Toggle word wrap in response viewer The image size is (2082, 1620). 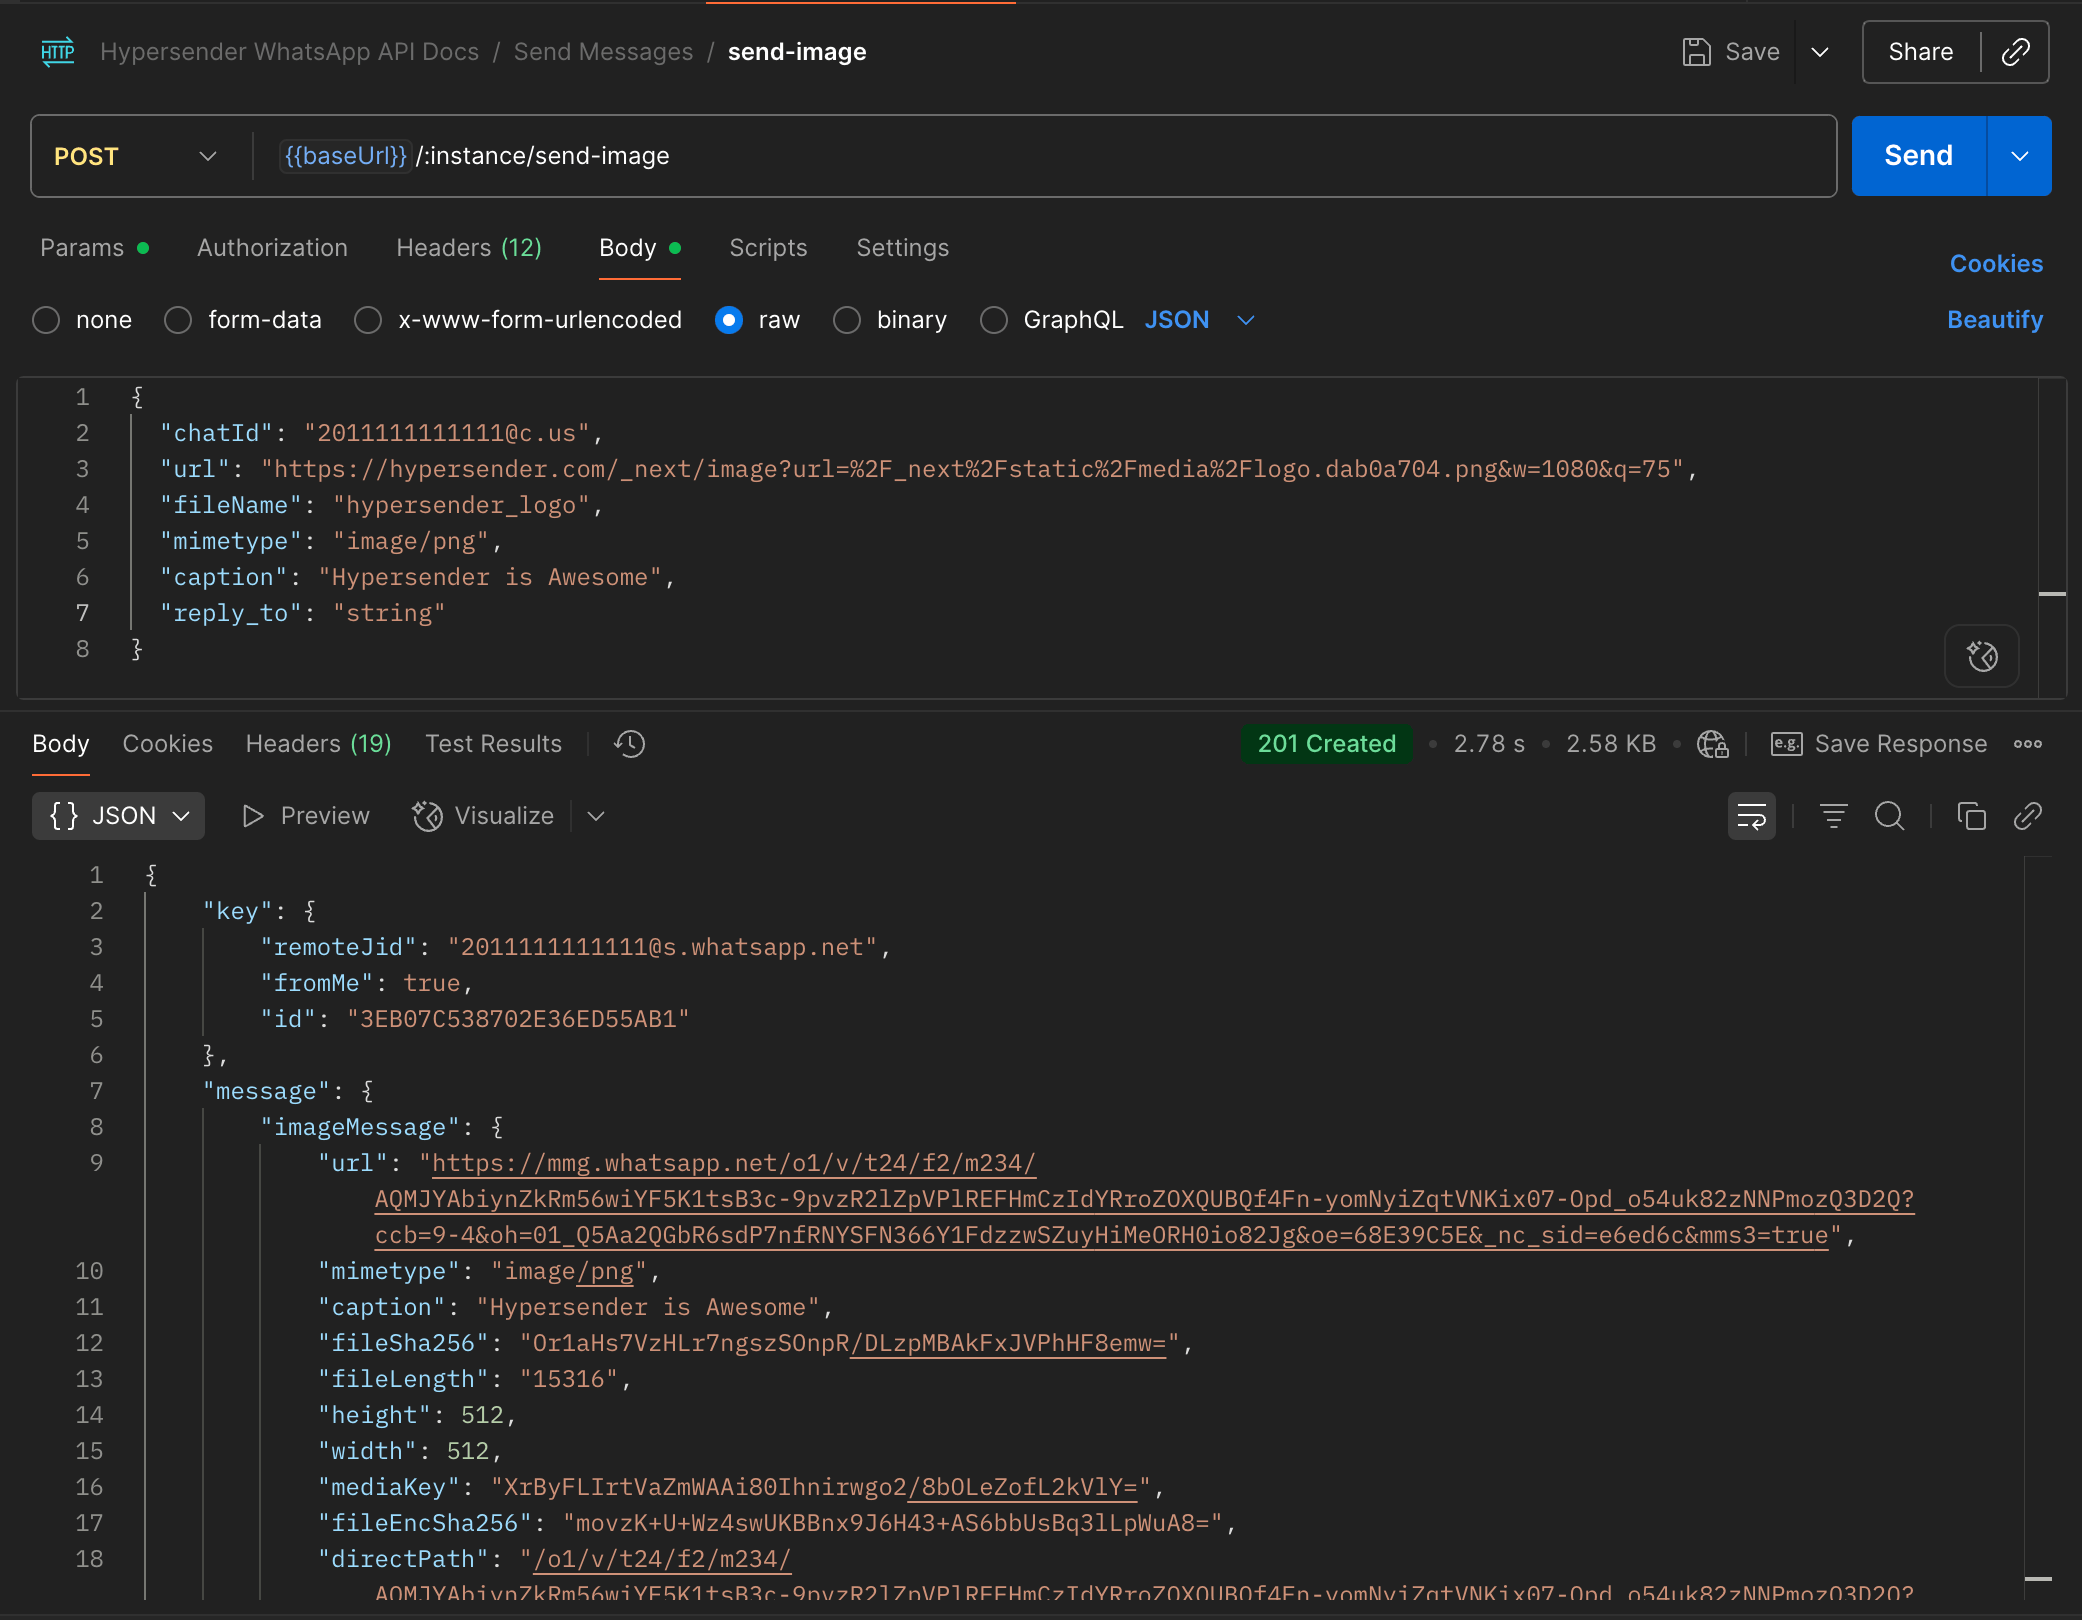click(x=1751, y=817)
